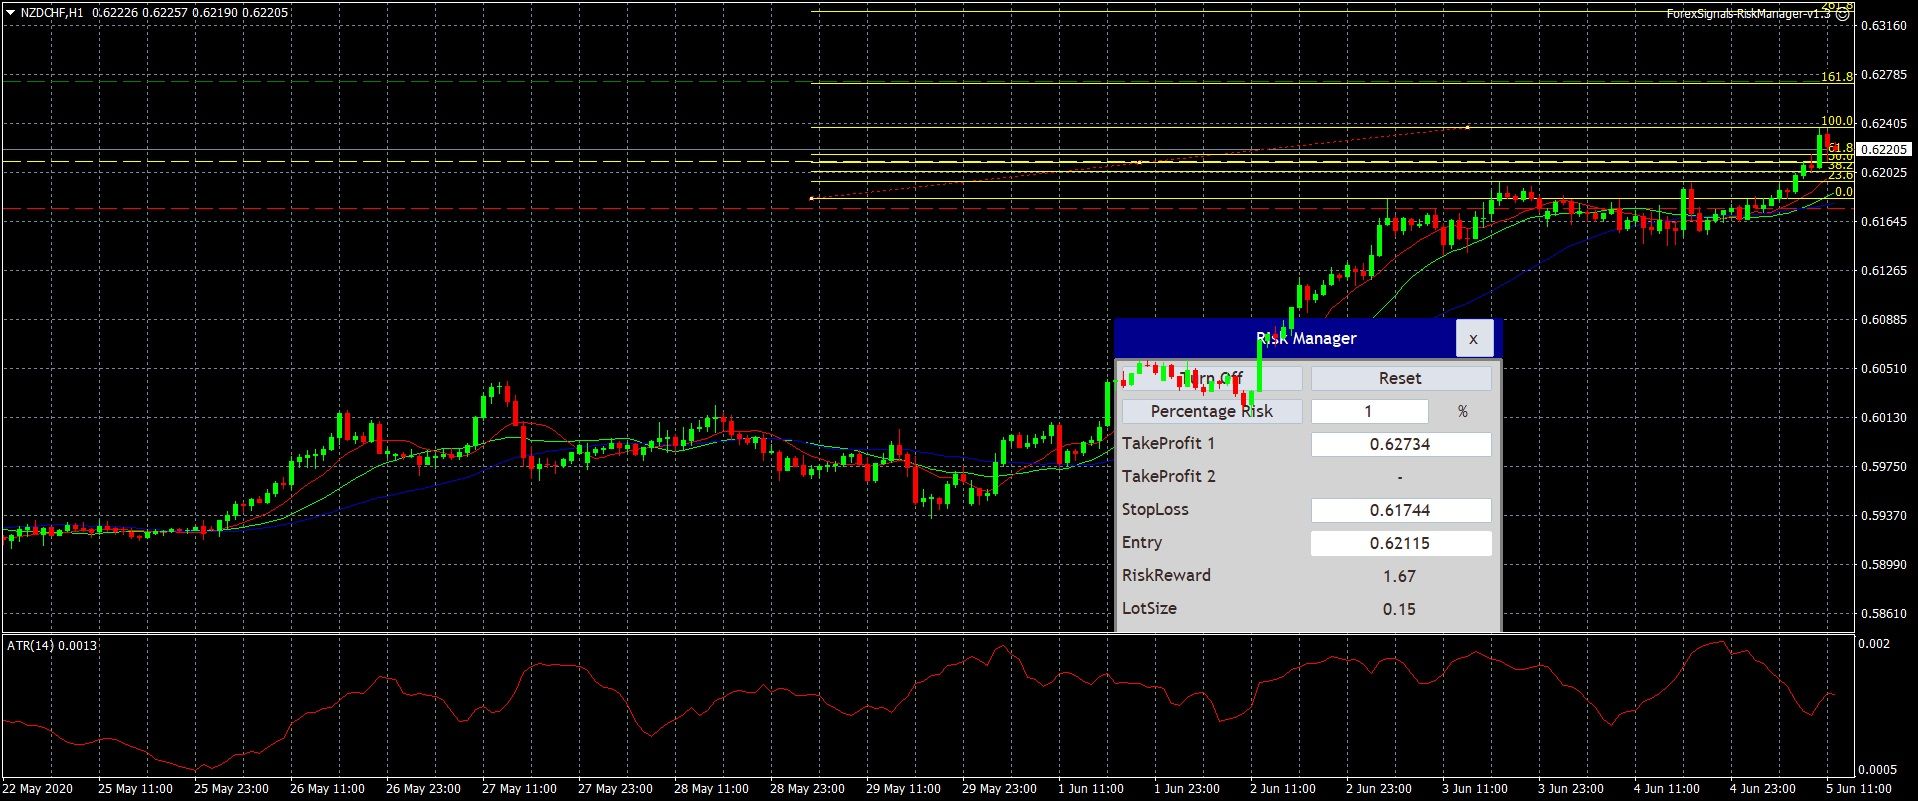Click the 0.002 ATR scale value
1918x801 pixels.
[x=1874, y=644]
